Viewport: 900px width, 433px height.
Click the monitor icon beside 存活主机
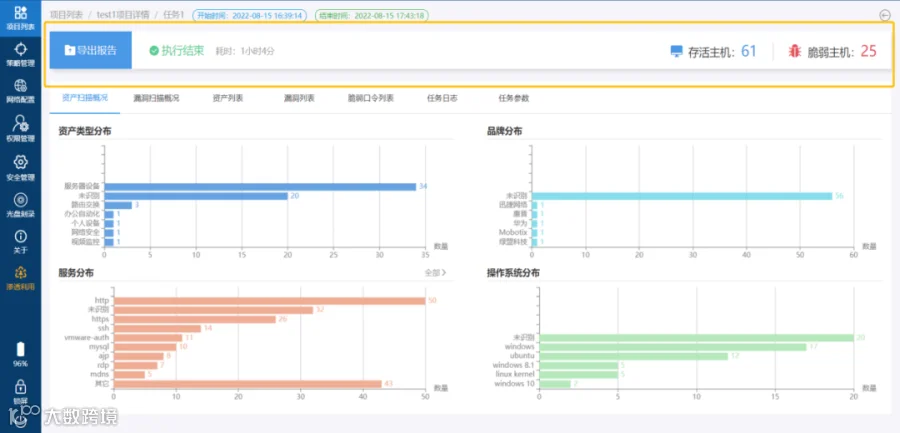[x=677, y=52]
